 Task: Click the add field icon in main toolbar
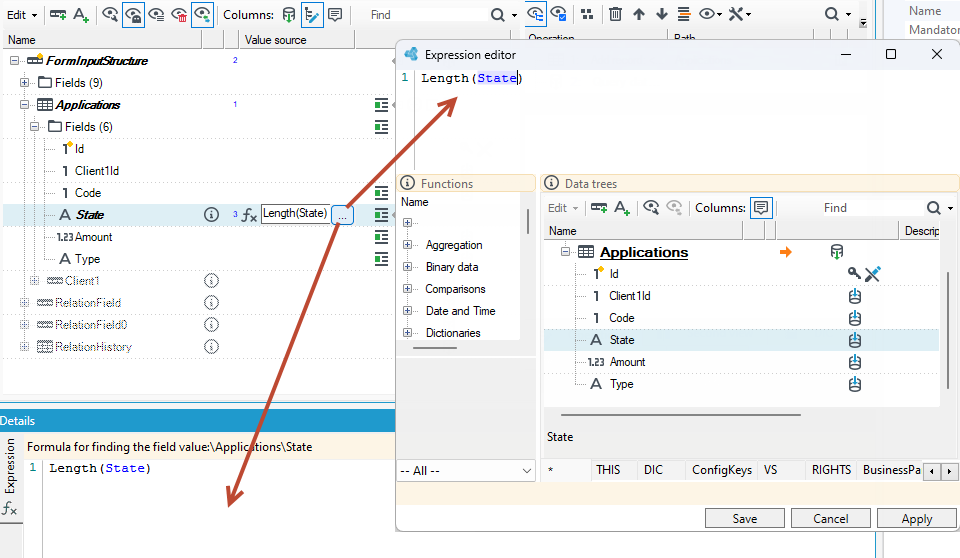tap(58, 15)
